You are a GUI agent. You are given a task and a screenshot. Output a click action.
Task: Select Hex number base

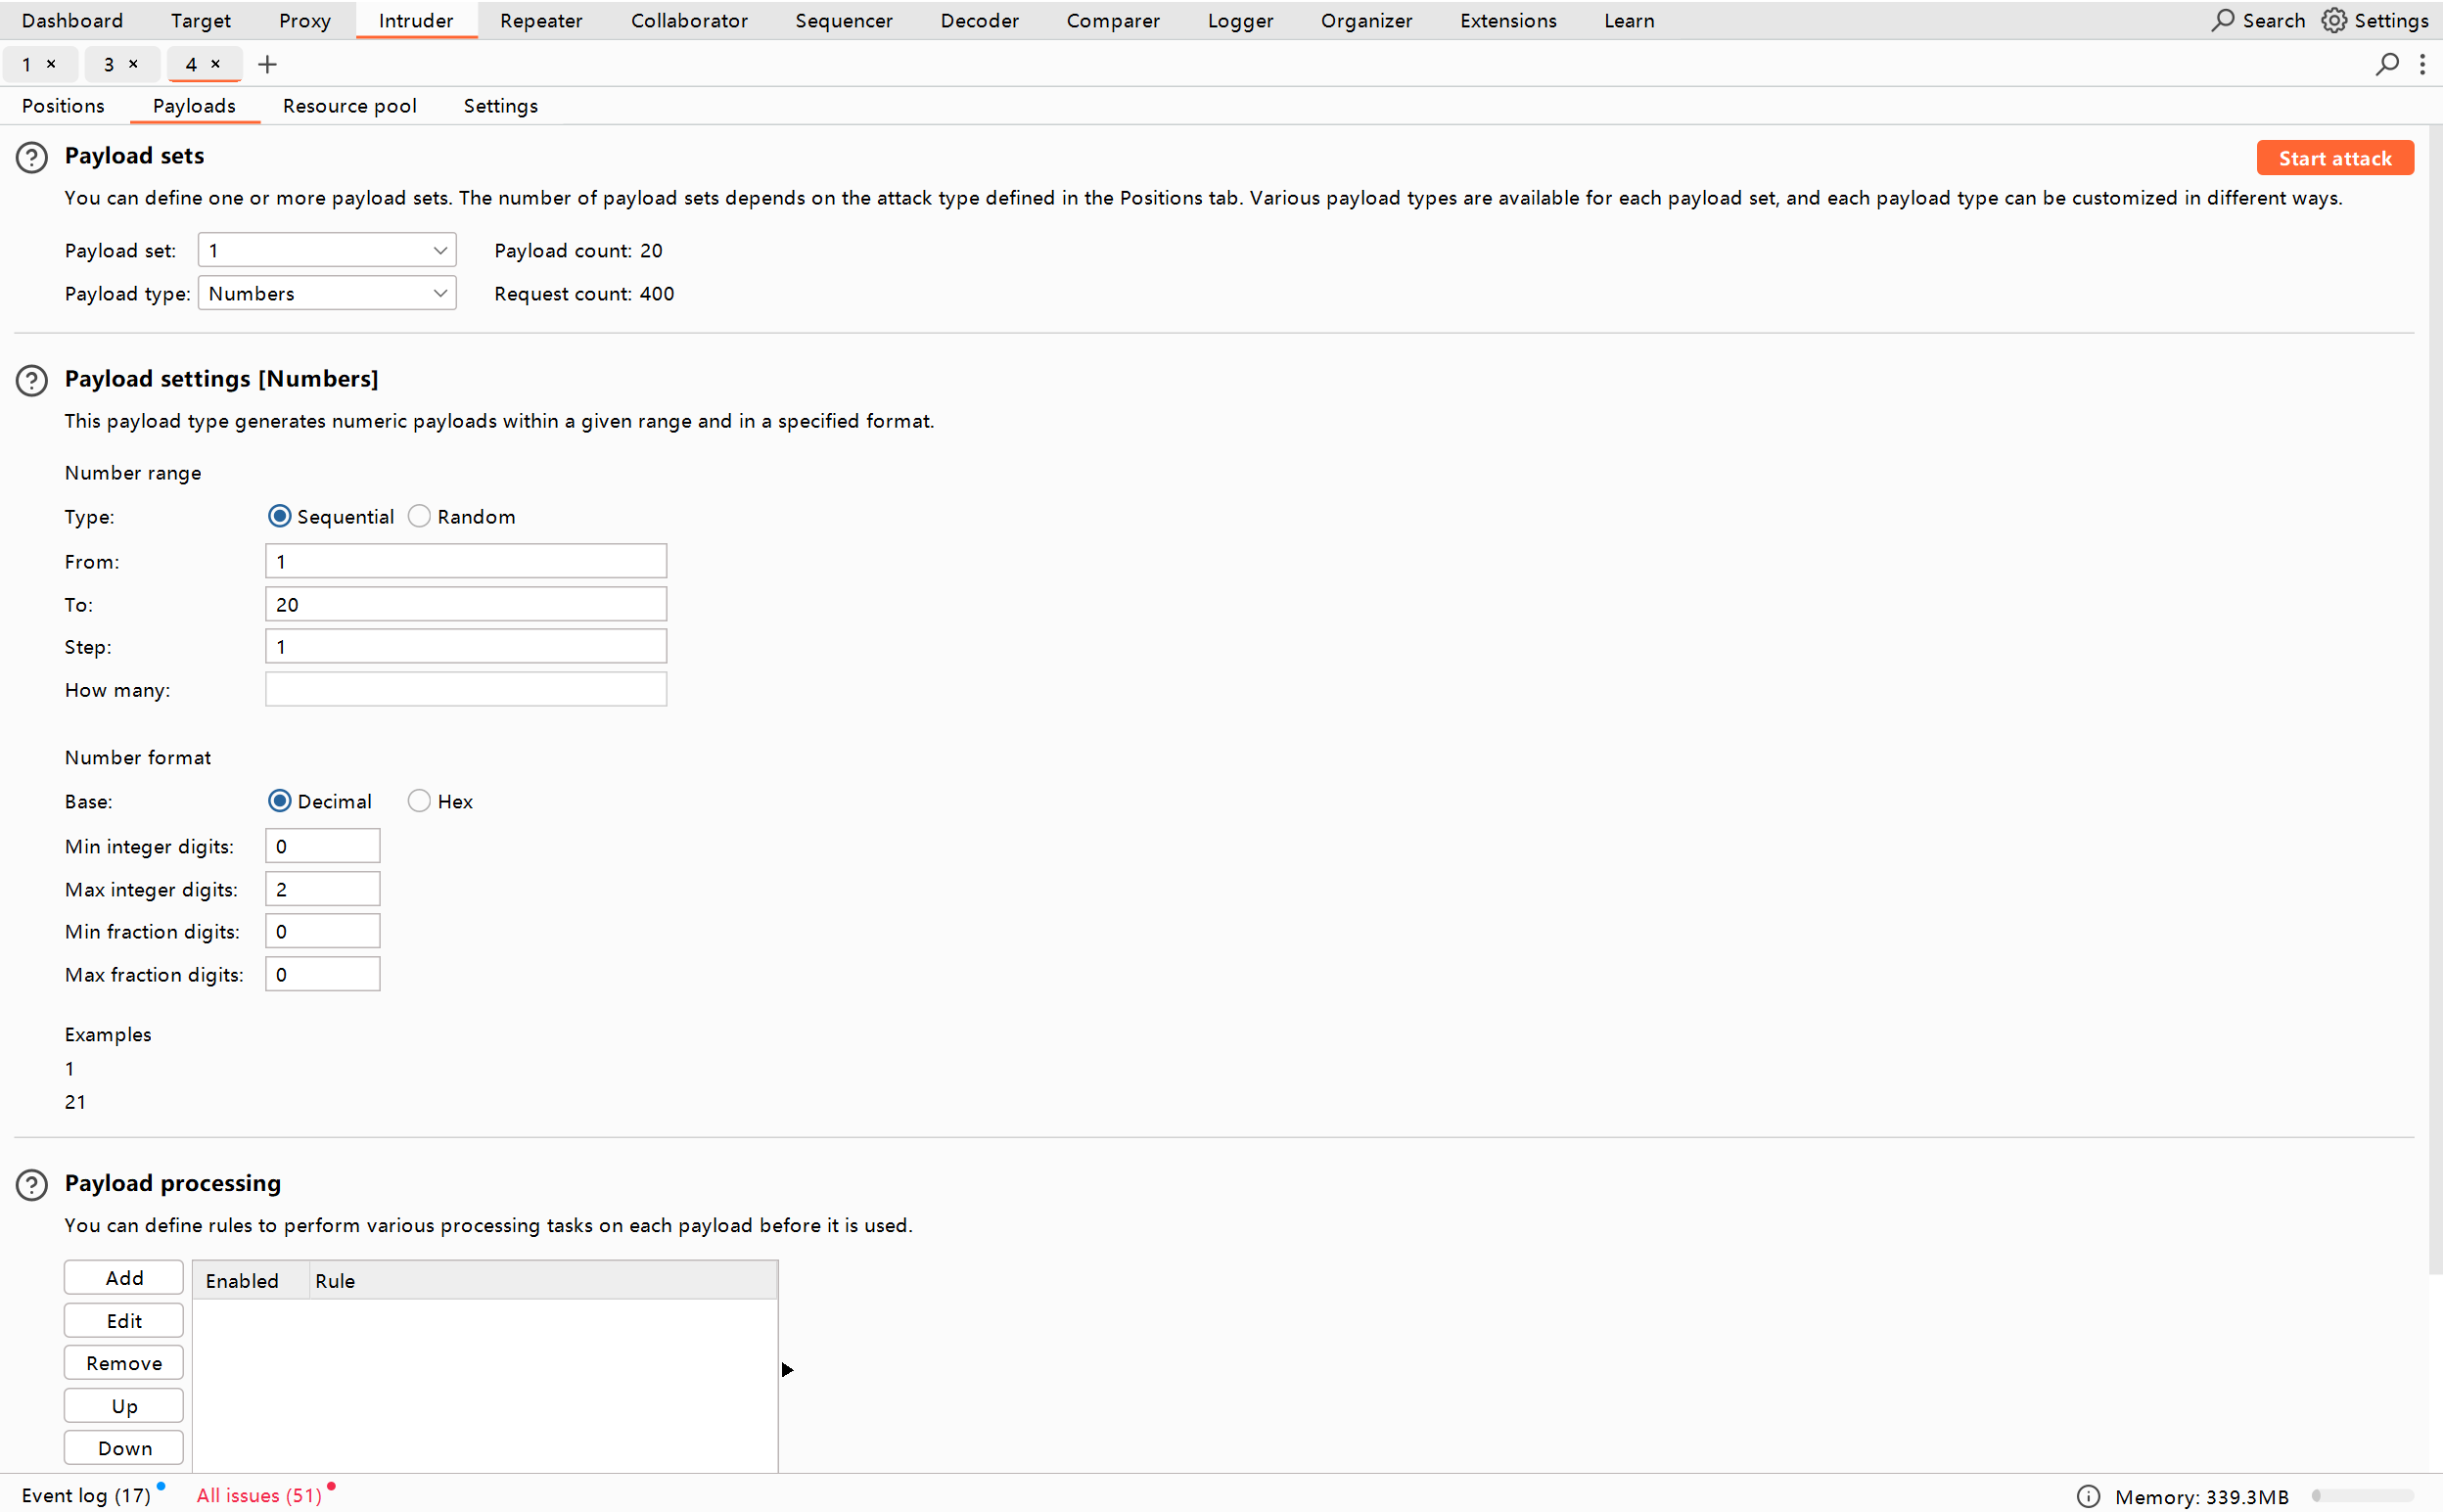coord(419,801)
